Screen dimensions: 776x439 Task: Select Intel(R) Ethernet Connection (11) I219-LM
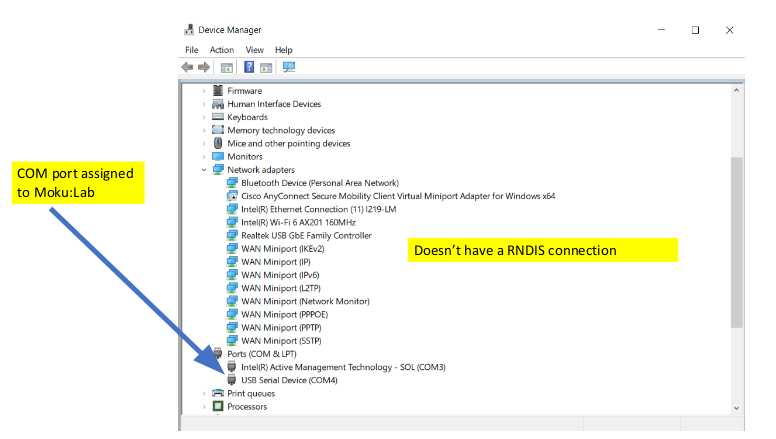[x=319, y=209]
